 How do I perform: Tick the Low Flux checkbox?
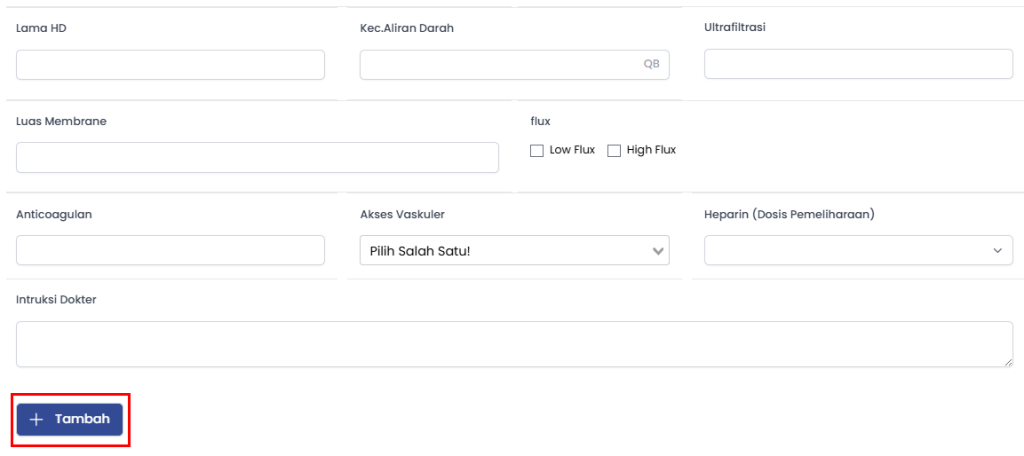537,150
